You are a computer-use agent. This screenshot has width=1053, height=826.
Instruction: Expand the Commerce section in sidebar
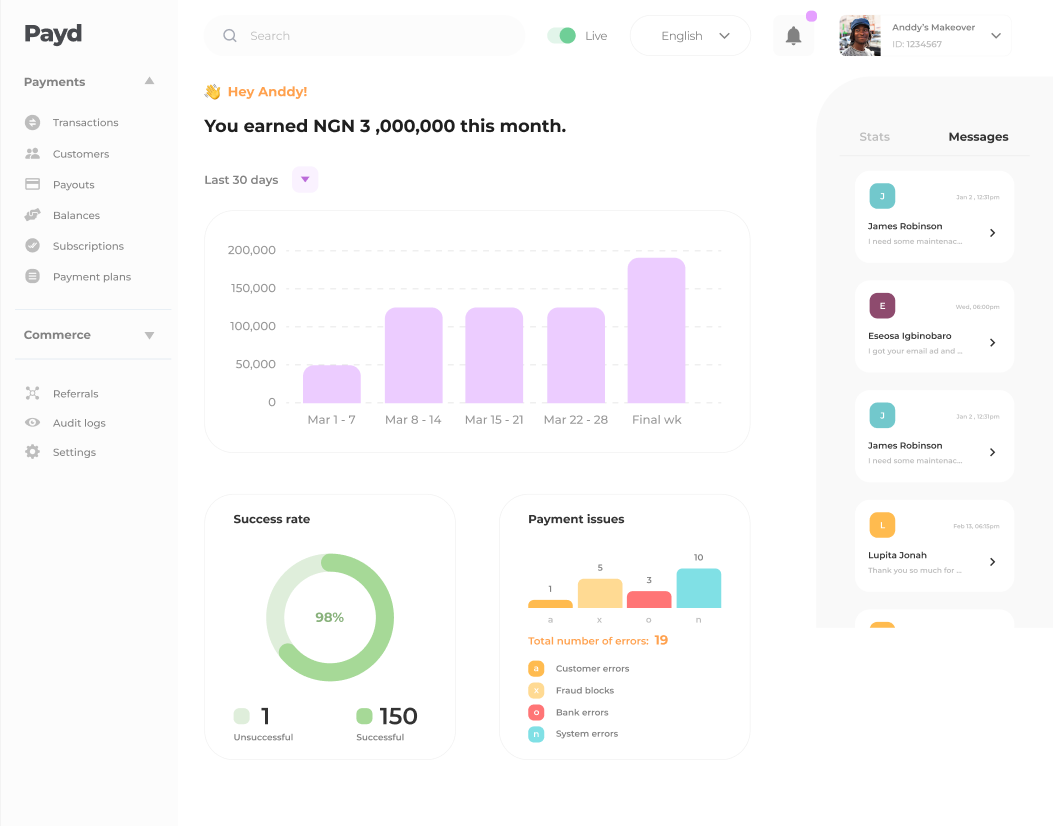(x=149, y=335)
